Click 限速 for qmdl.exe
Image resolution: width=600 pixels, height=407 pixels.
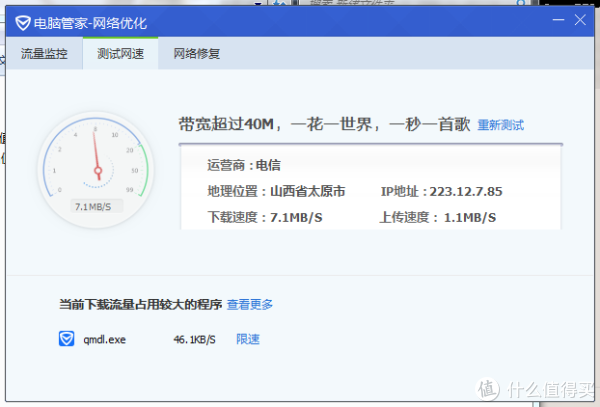(248, 339)
